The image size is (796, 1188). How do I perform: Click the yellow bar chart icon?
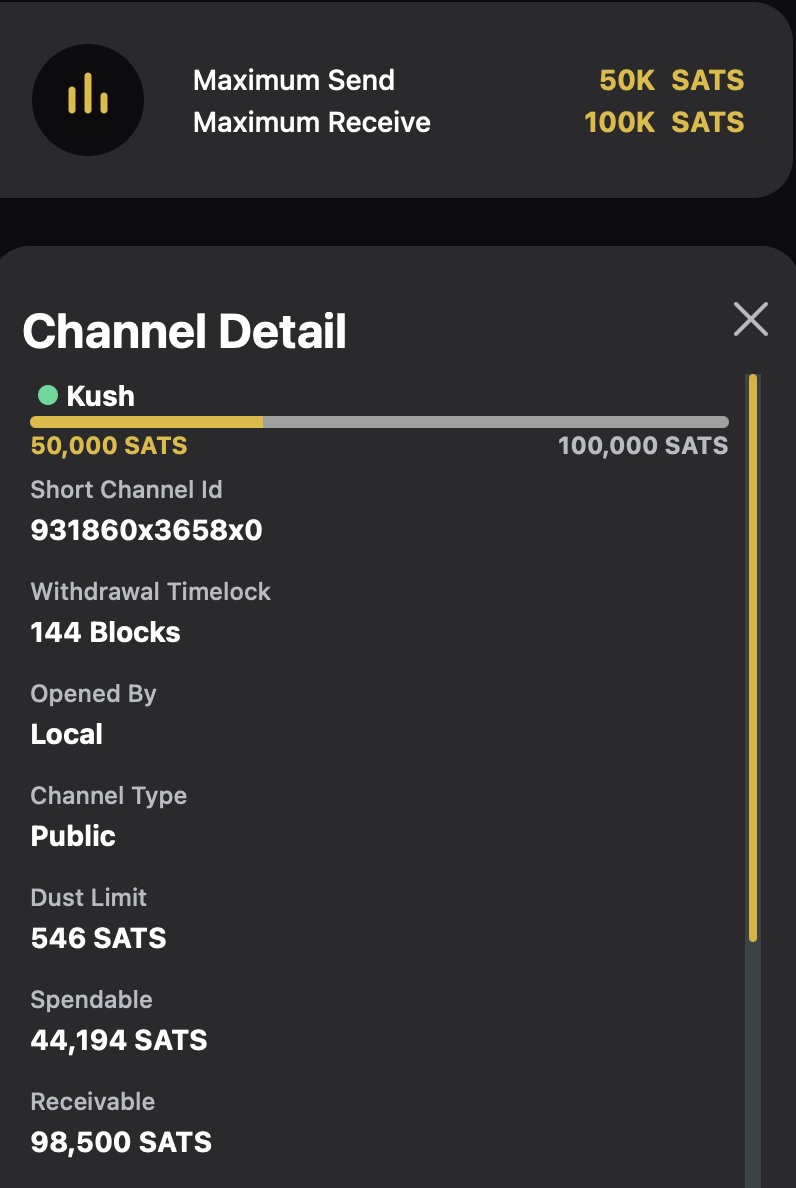88,100
